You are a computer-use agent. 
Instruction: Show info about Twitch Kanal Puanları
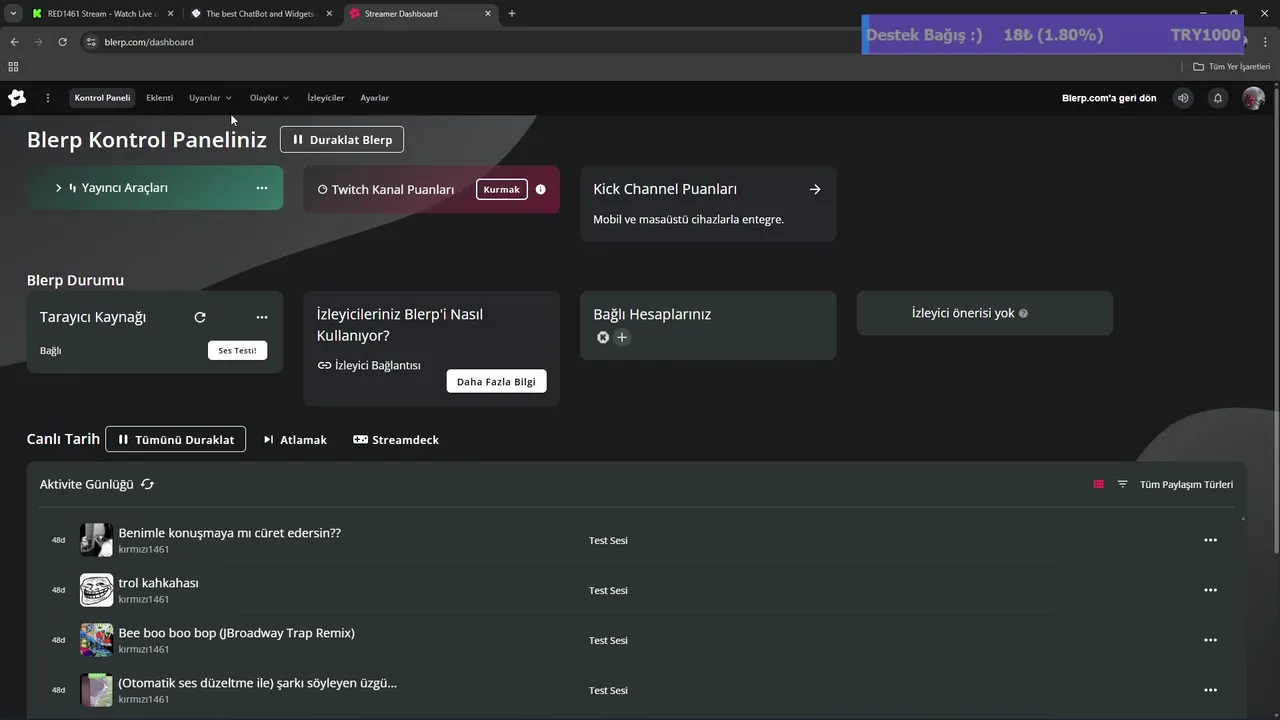(x=541, y=189)
